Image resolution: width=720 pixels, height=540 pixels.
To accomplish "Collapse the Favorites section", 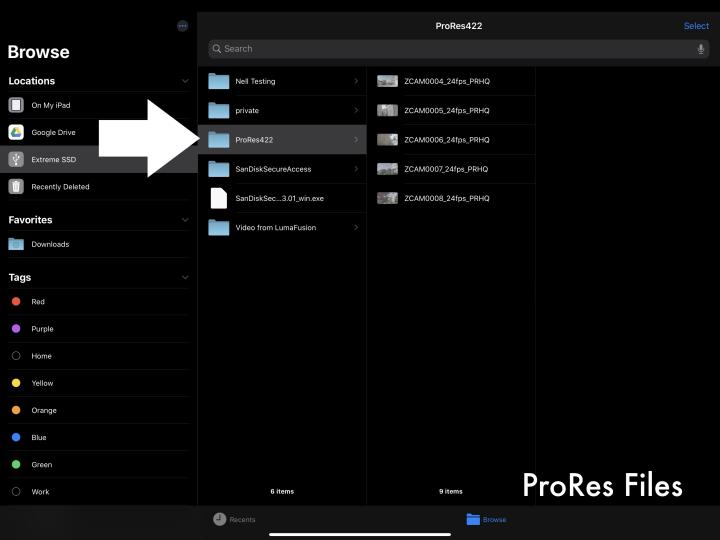I will [x=185, y=220].
